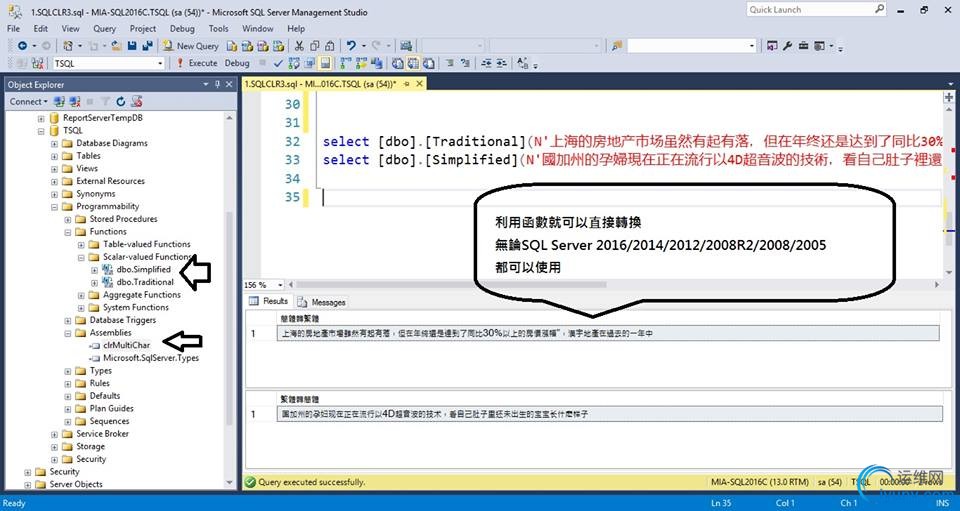Click the Copy icon in the toolbar
The image size is (960, 511).
point(315,46)
